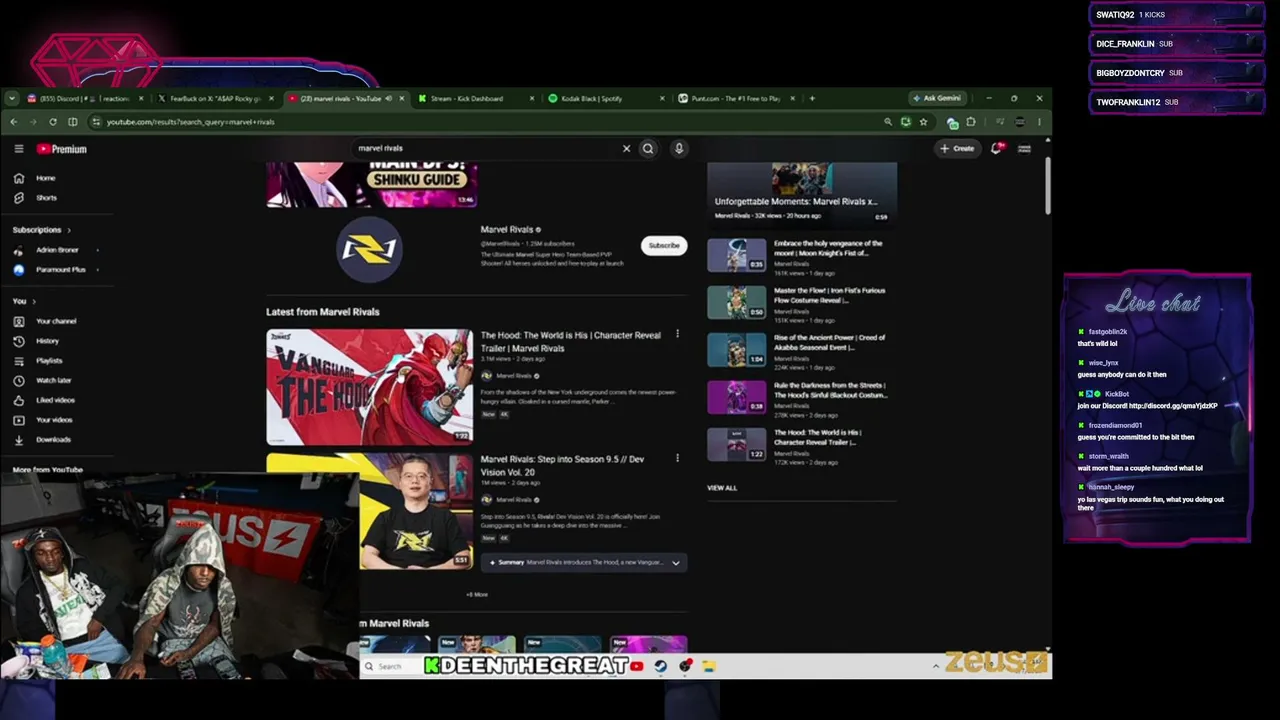Click the Windows taskbar Search box
1280x720 pixels.
[392, 666]
